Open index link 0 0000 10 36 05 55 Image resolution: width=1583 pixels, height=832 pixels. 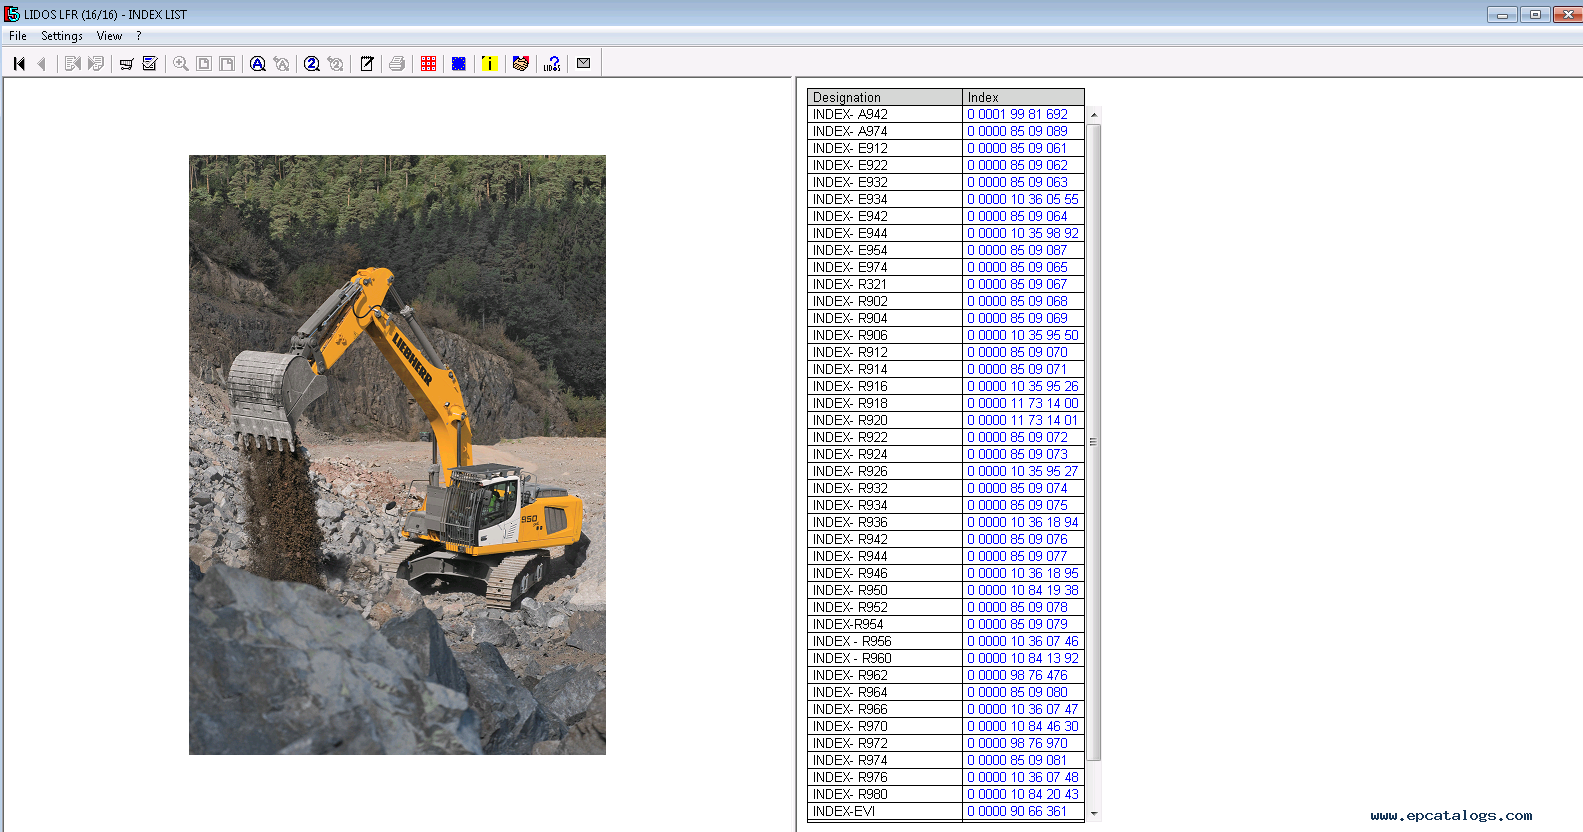pos(1022,199)
